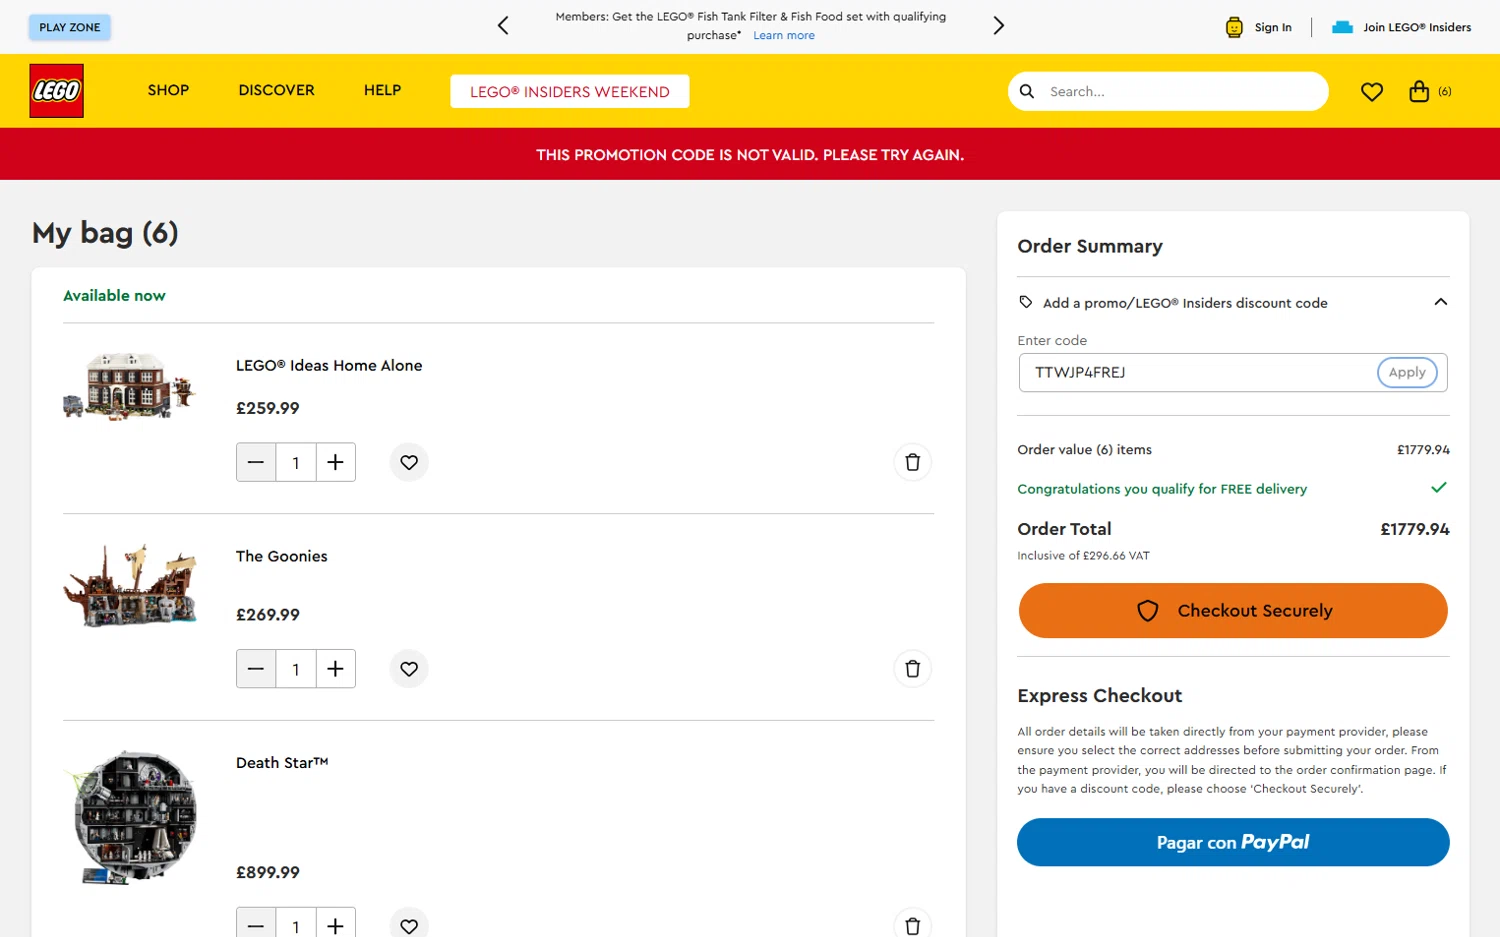Click the LEGO logo
Screen dimensions: 1500x937
[56, 91]
